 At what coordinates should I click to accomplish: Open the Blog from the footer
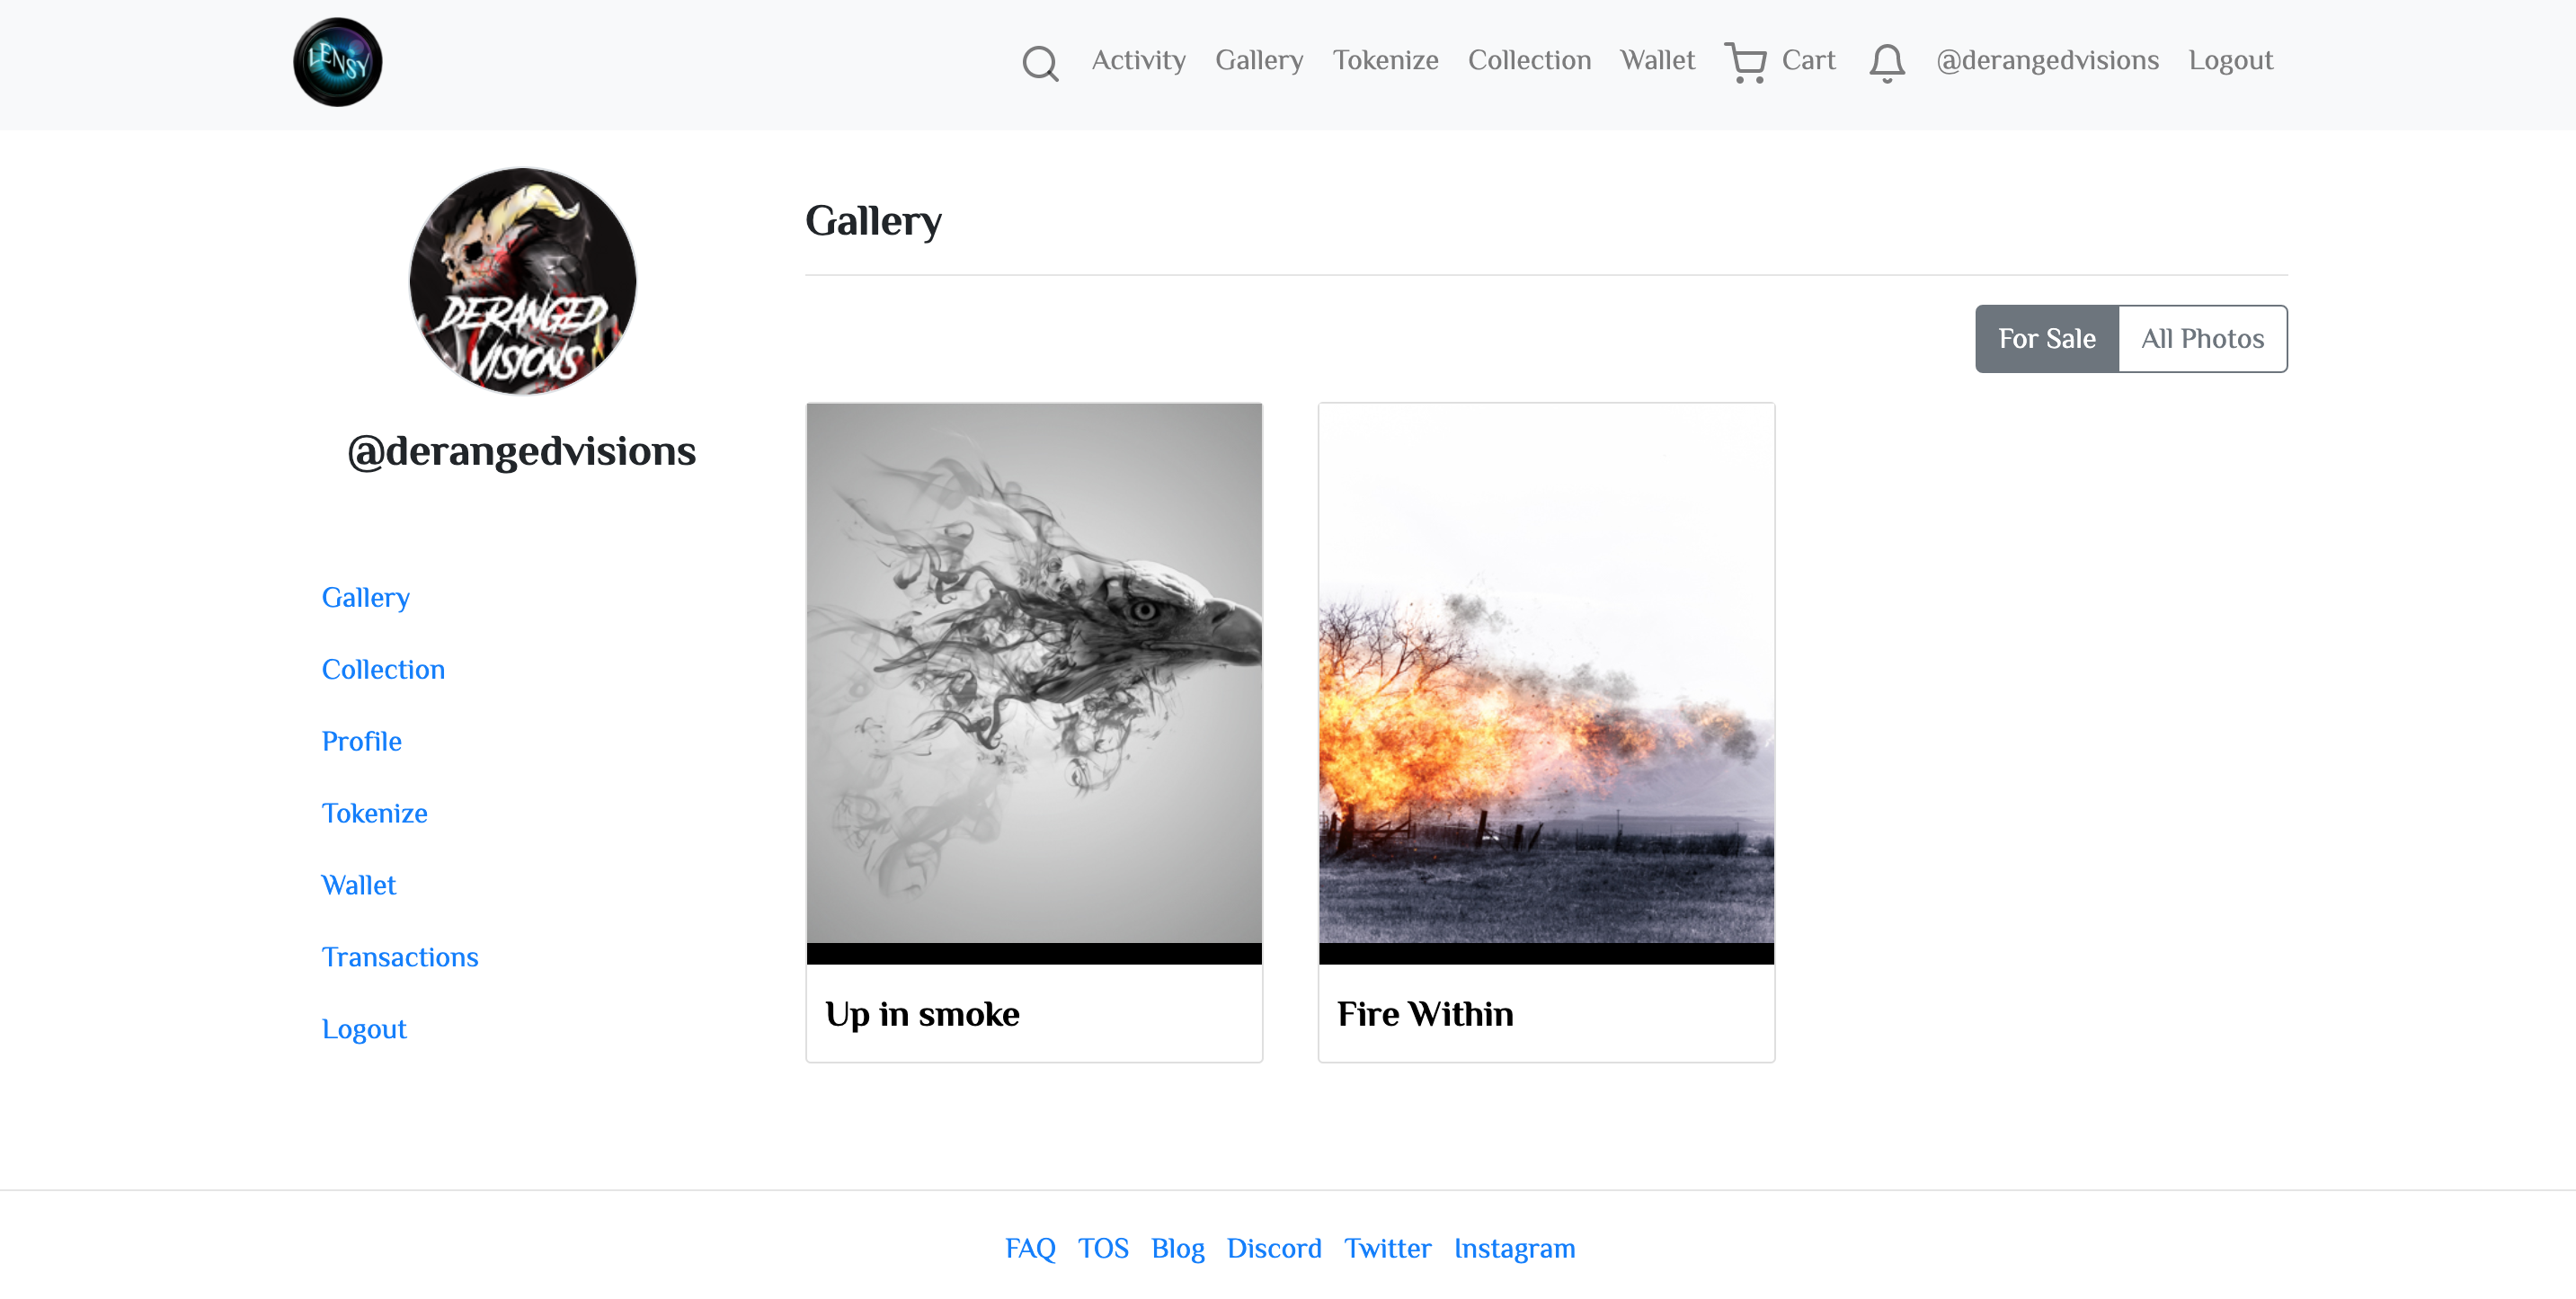click(1178, 1248)
